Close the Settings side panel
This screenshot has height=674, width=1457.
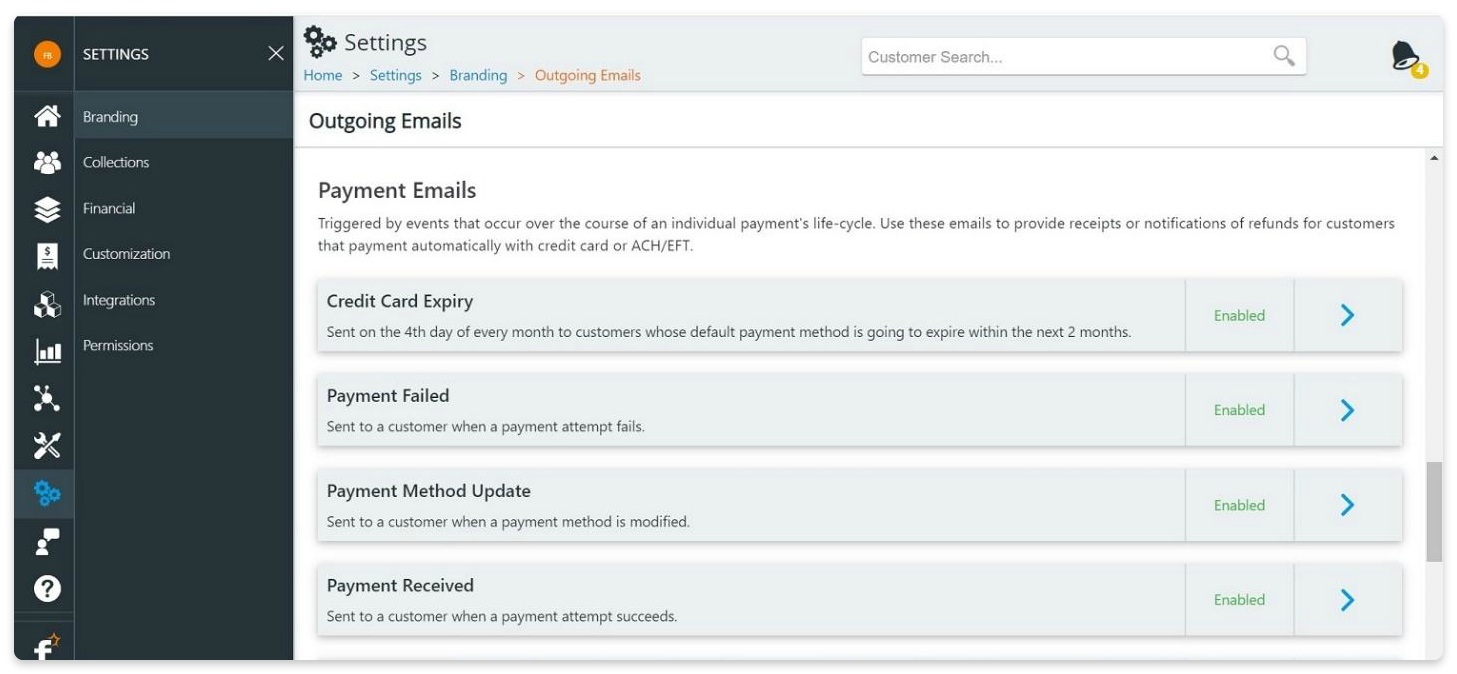point(276,54)
